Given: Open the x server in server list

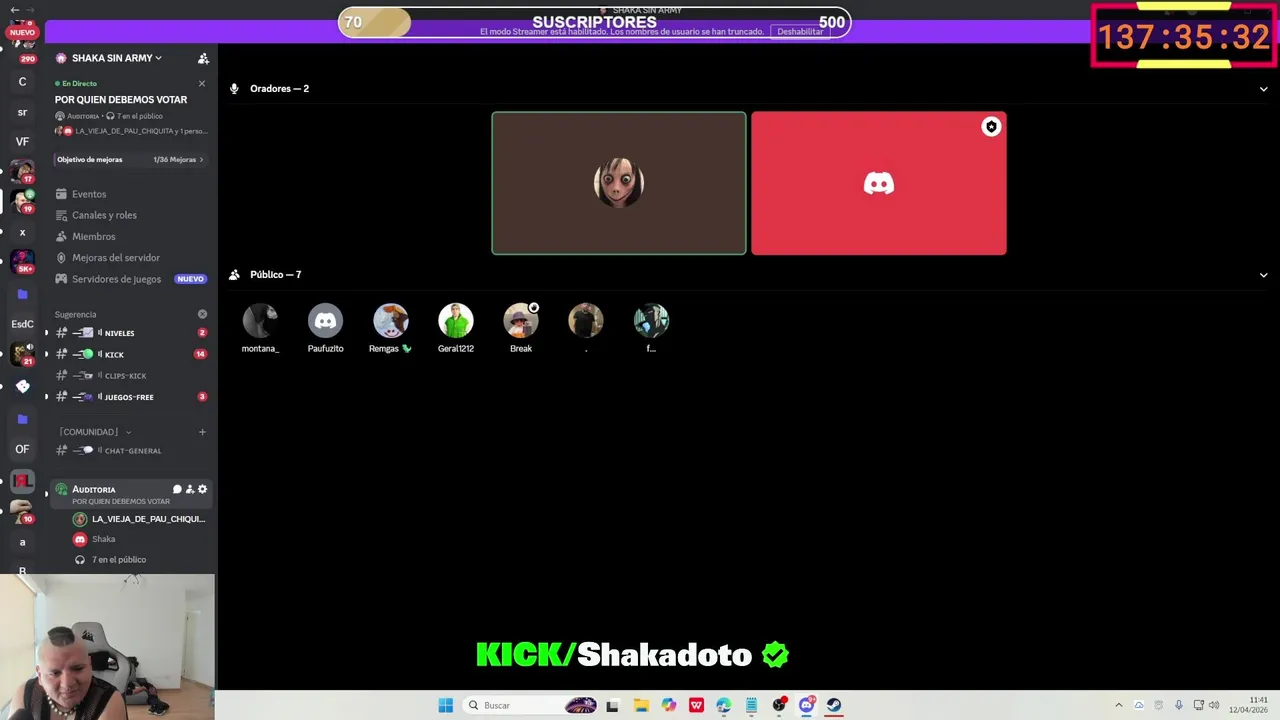Looking at the screenshot, I should [x=22, y=232].
